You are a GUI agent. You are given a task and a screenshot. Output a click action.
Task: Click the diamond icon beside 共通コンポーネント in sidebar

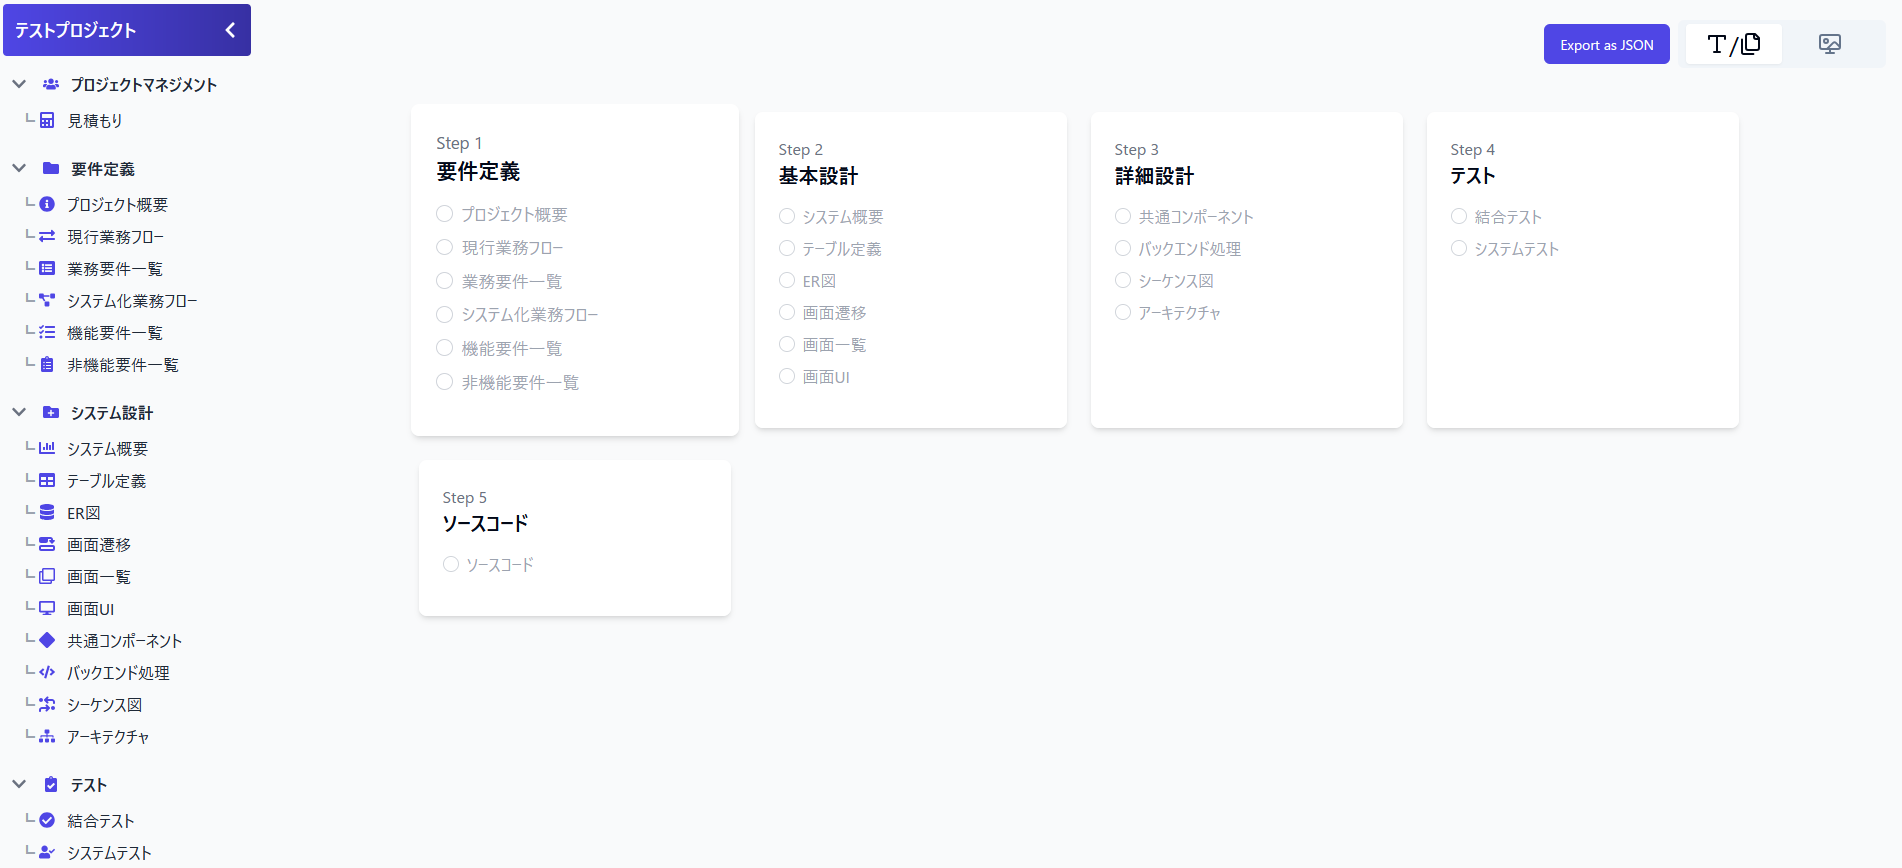47,640
